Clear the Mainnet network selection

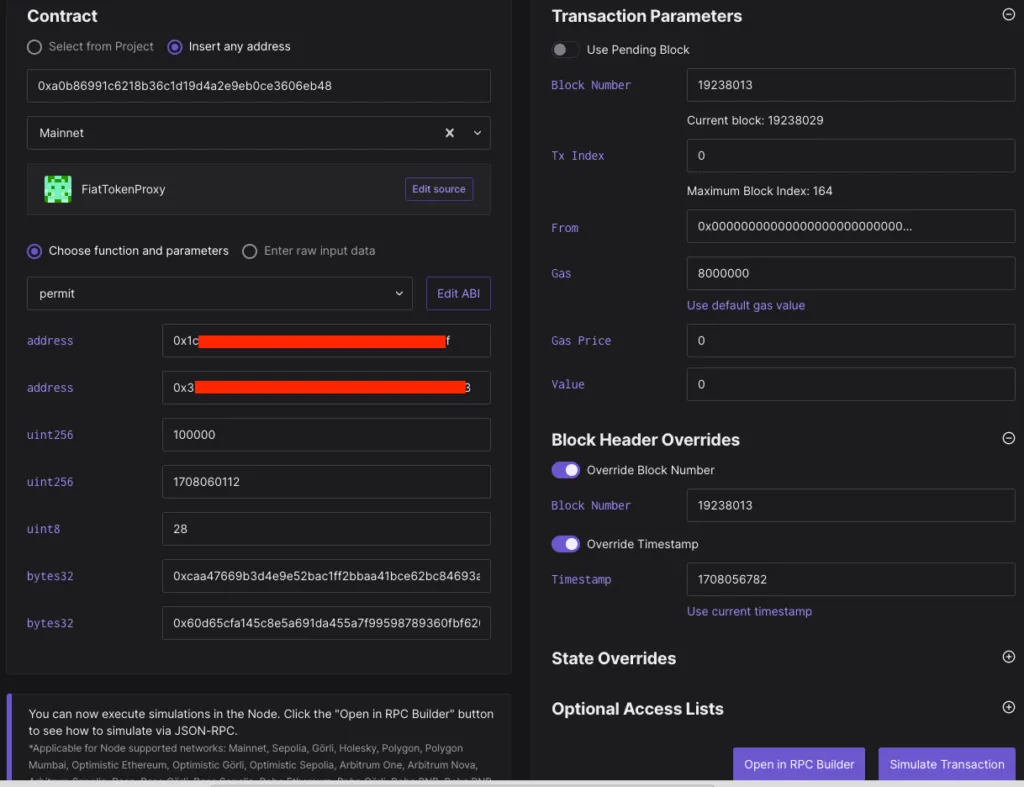point(449,133)
